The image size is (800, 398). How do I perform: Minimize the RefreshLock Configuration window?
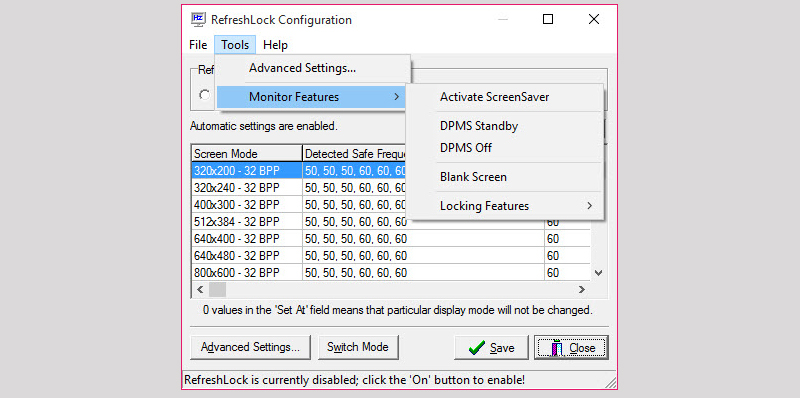pos(503,19)
